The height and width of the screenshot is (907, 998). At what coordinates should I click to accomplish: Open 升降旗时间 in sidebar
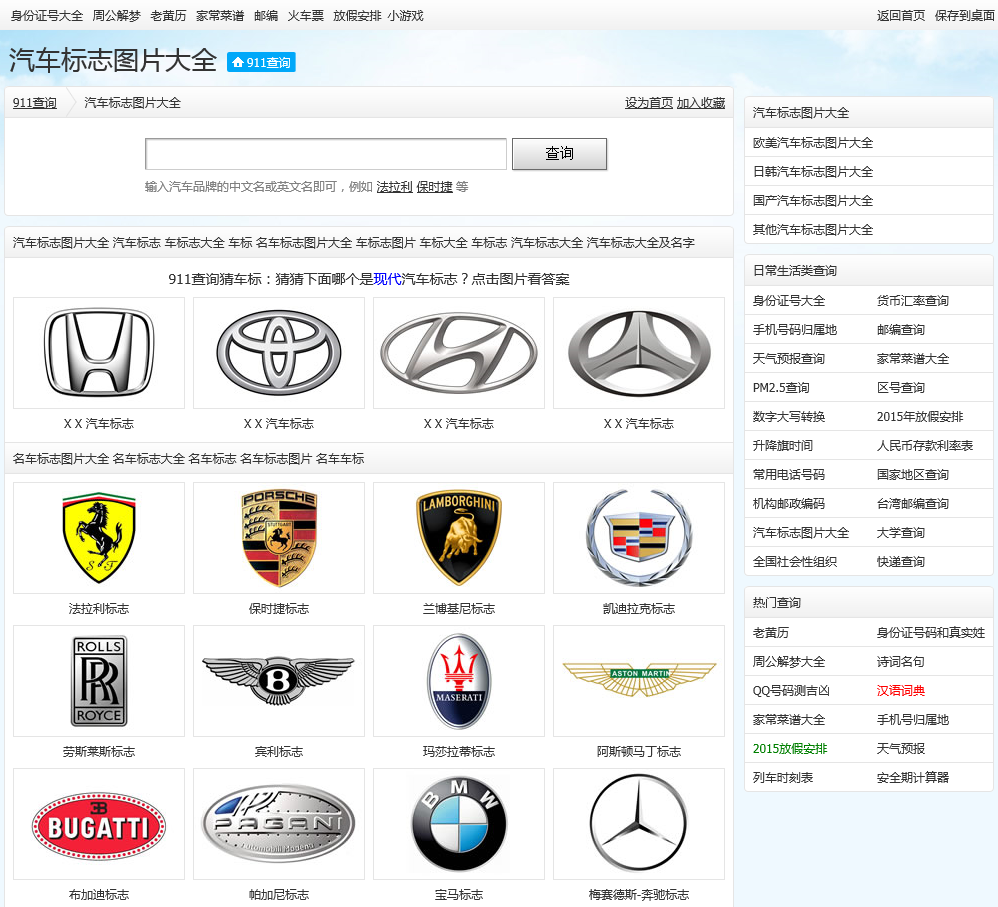click(x=783, y=446)
